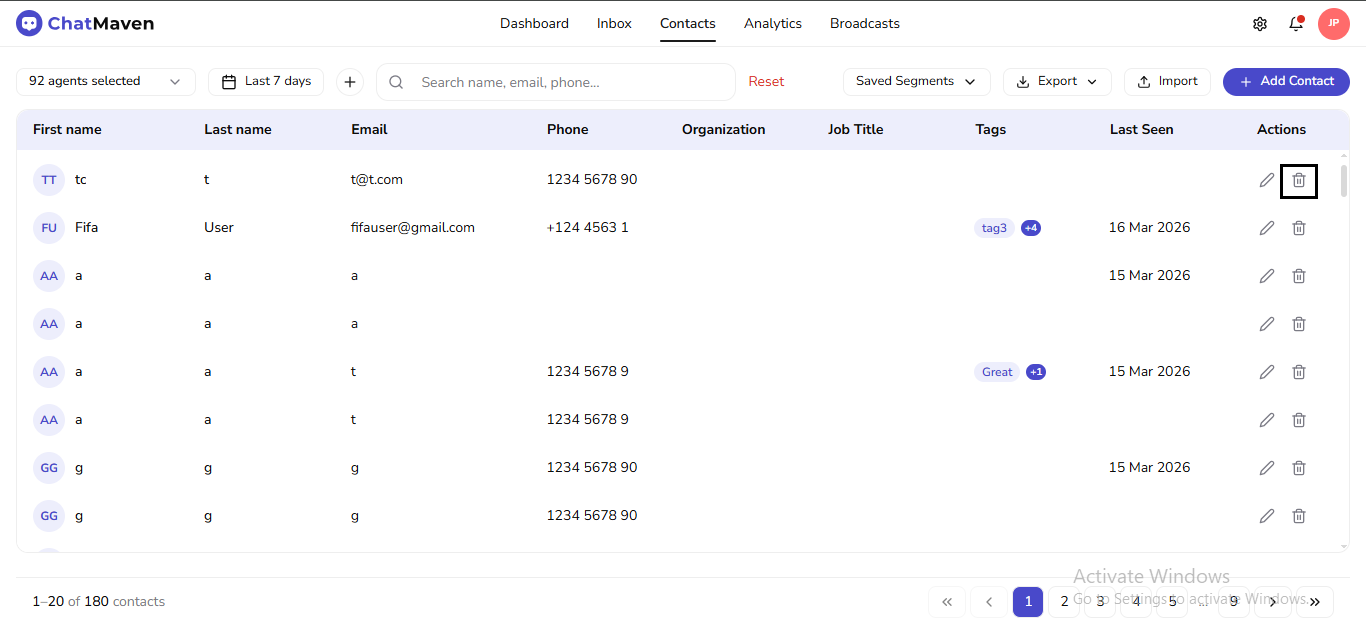Go to page 2 of contacts
Viewport: 1366px width, 637px height.
pyautogui.click(x=1063, y=601)
